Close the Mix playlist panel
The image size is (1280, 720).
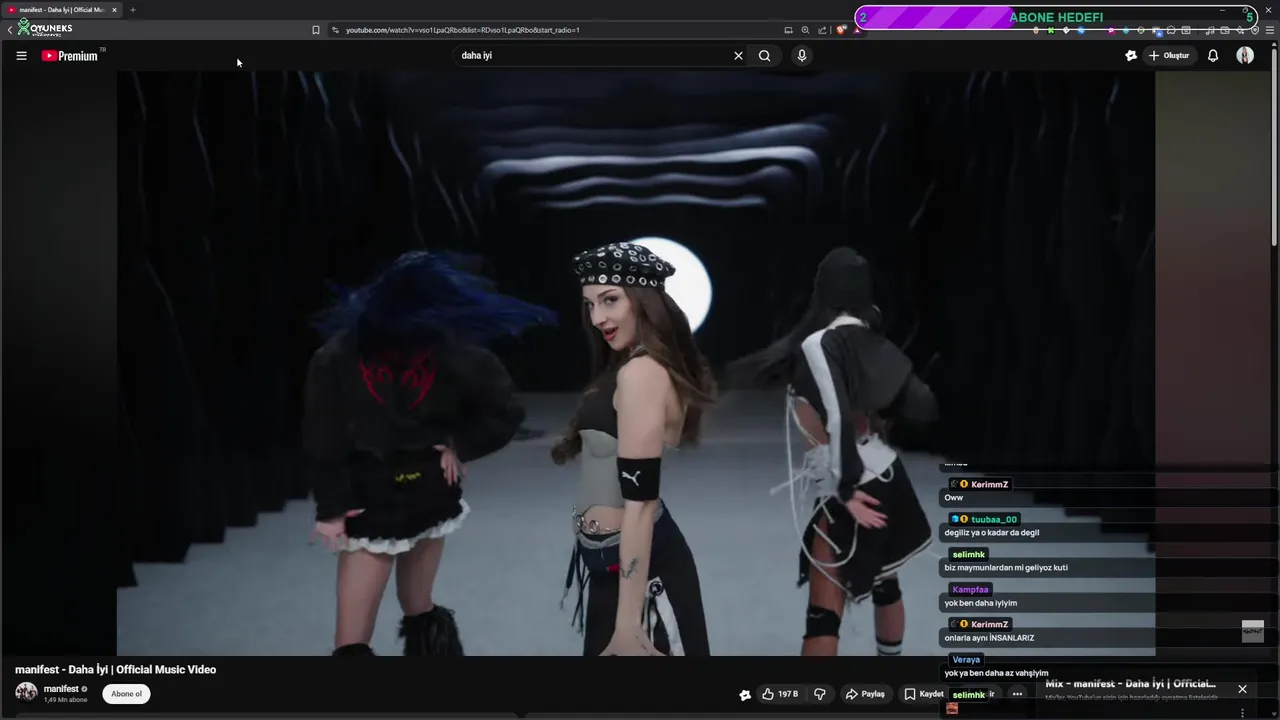(x=1242, y=689)
